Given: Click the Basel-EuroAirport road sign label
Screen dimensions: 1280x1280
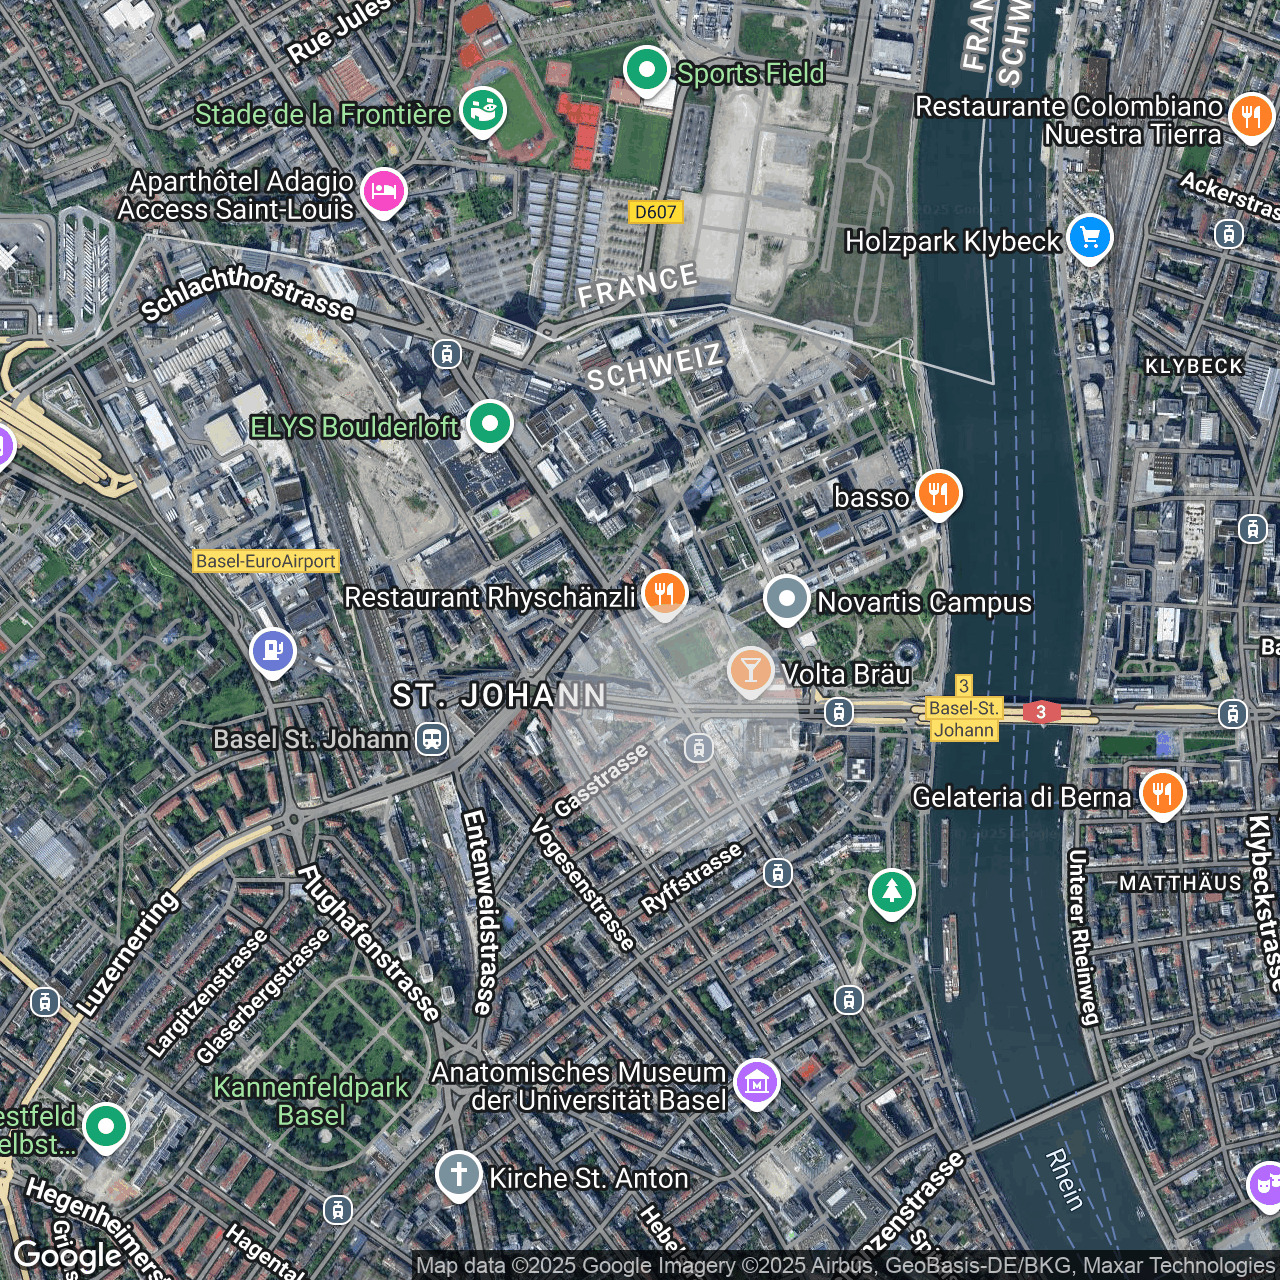Looking at the screenshot, I should coord(266,561).
